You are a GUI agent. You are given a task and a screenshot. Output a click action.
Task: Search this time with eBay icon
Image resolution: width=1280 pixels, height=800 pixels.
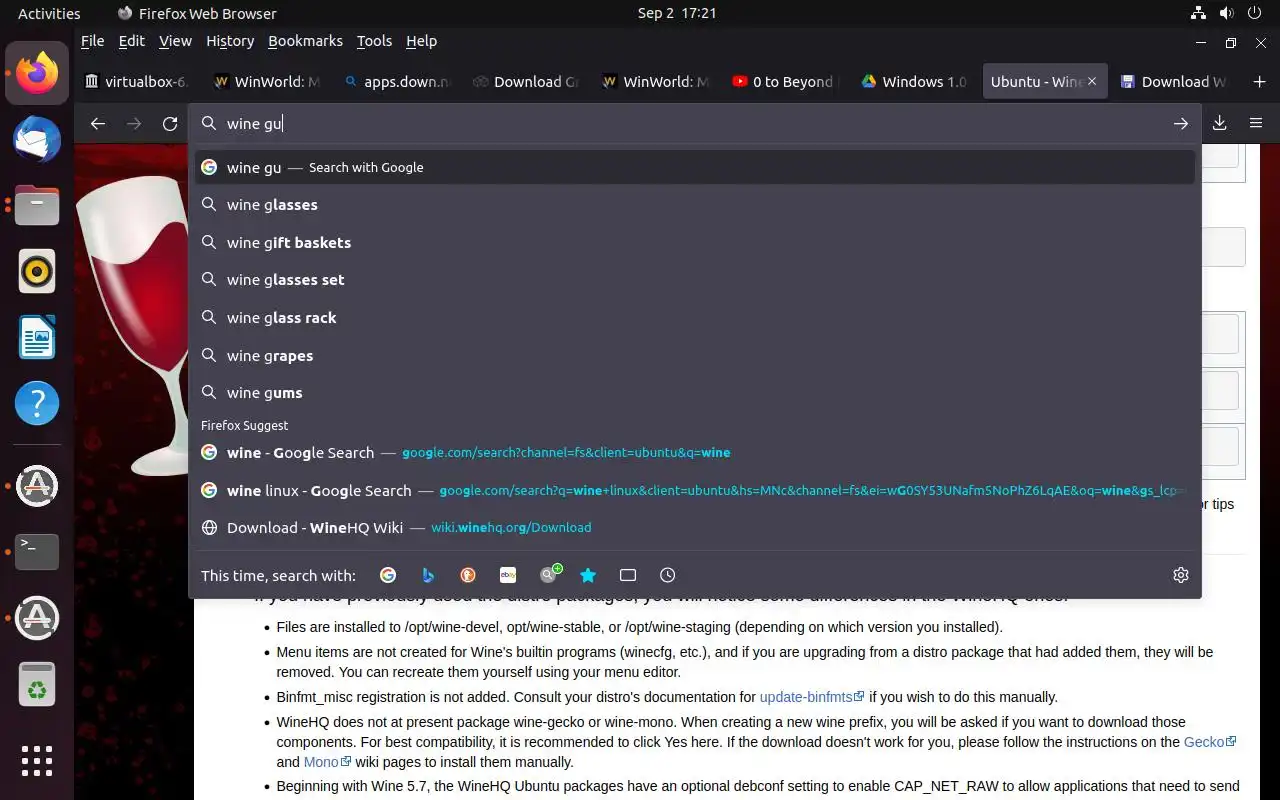[x=508, y=575]
